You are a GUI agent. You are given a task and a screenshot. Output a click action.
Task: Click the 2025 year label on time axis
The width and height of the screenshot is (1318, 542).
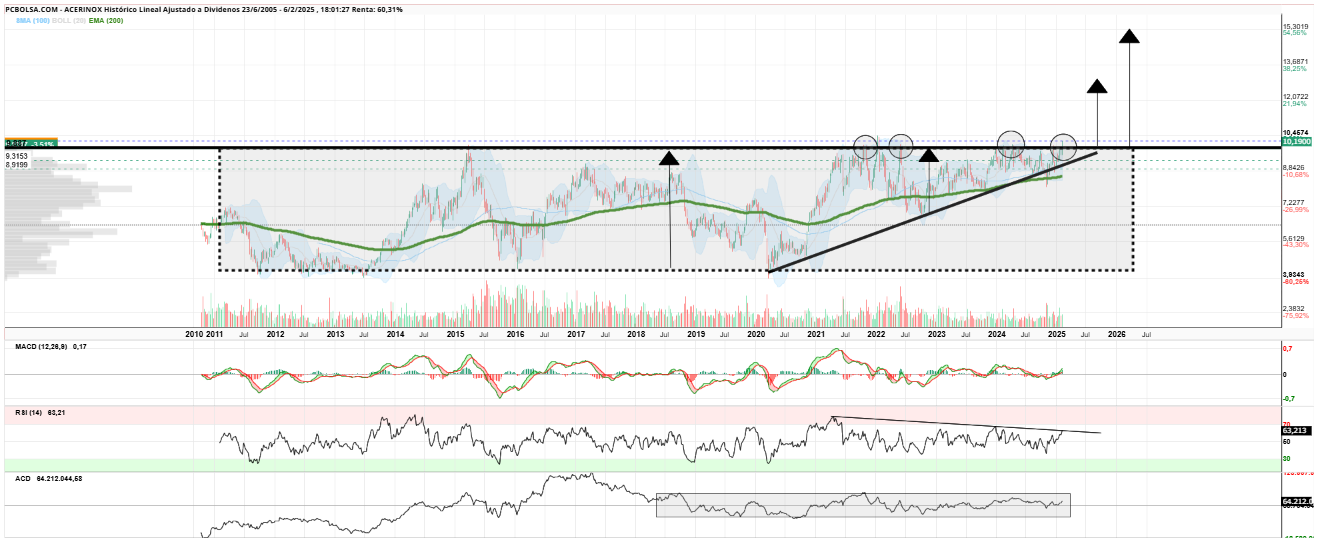(1057, 334)
